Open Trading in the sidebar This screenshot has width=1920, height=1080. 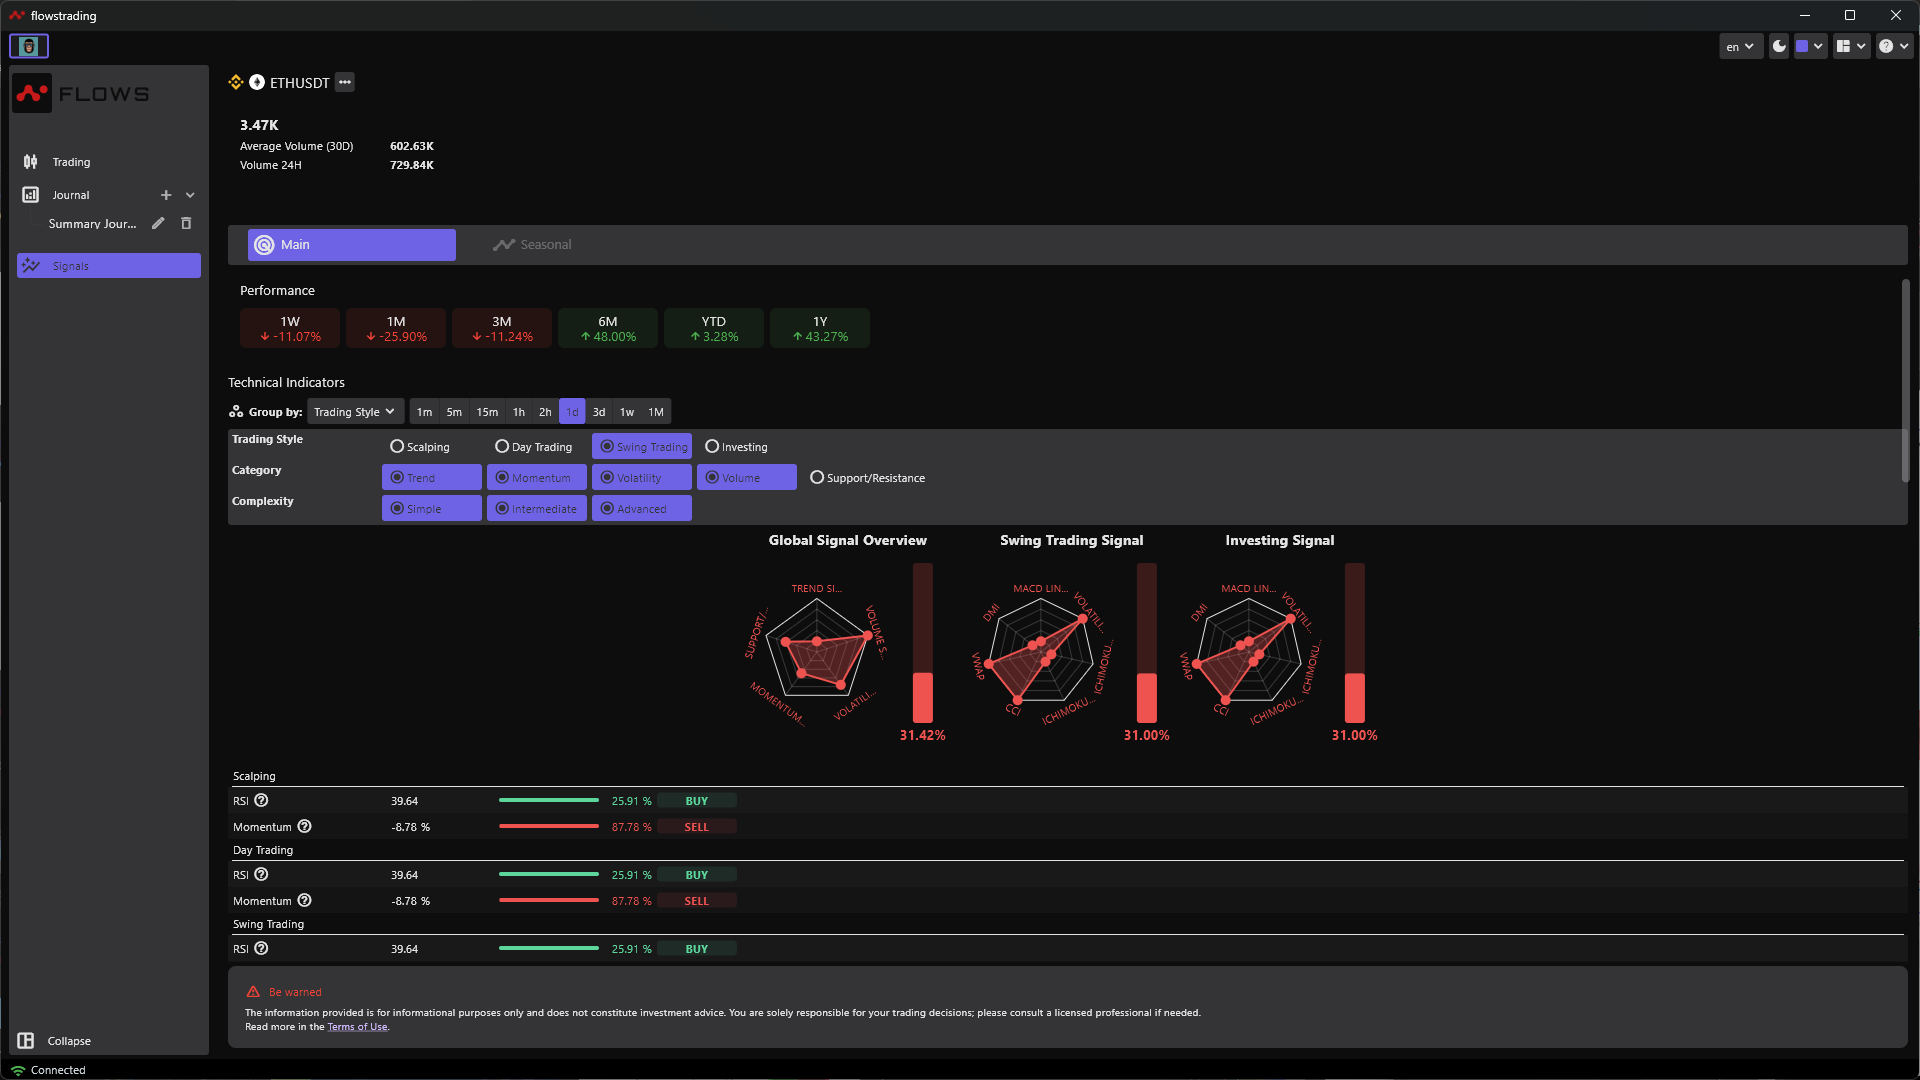[x=71, y=162]
